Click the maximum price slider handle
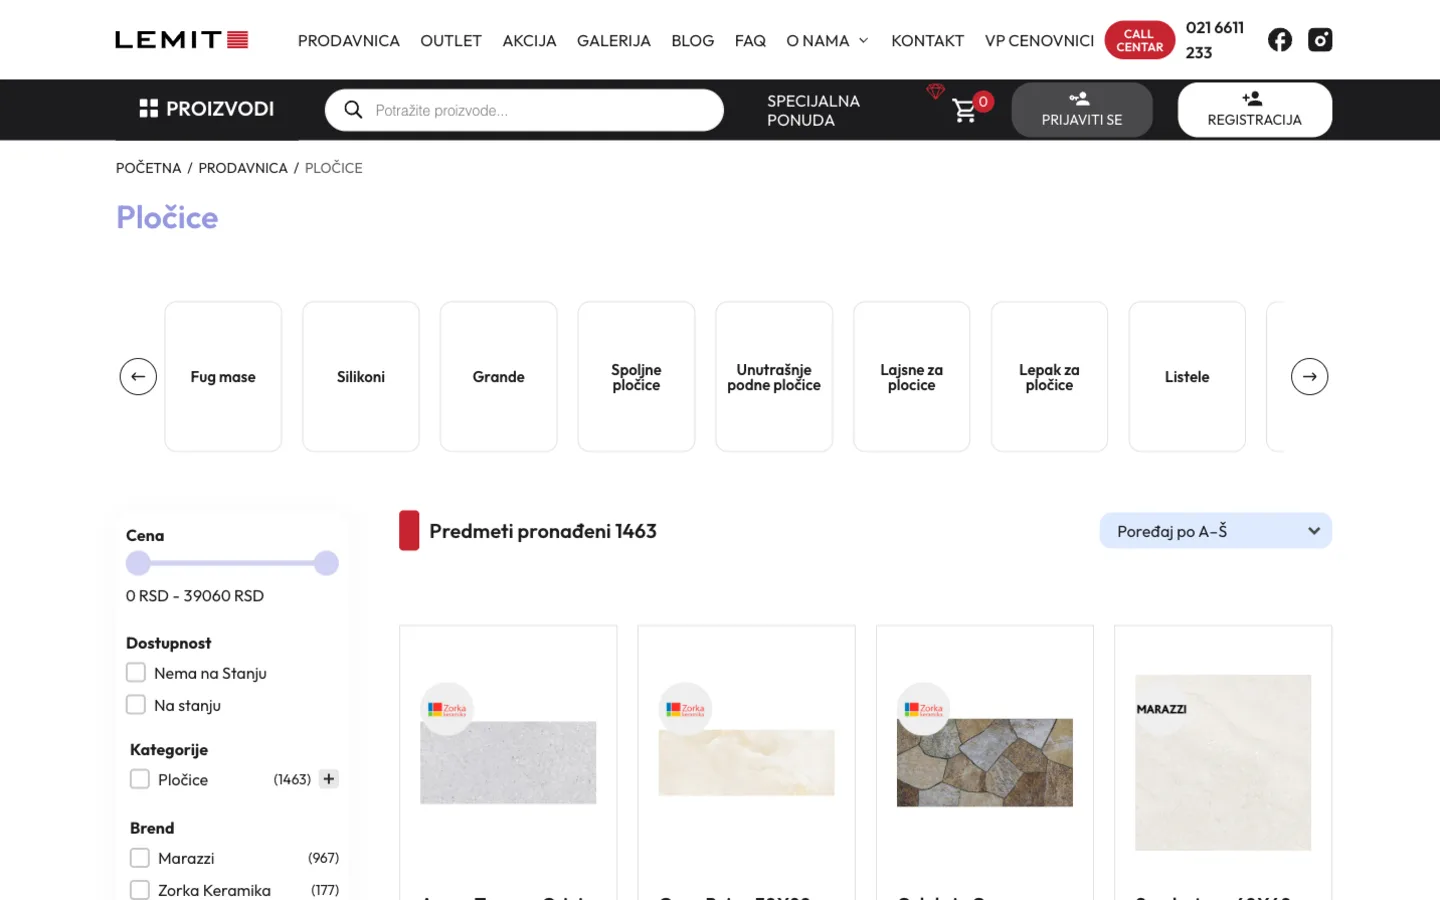1440x900 pixels. pyautogui.click(x=326, y=563)
